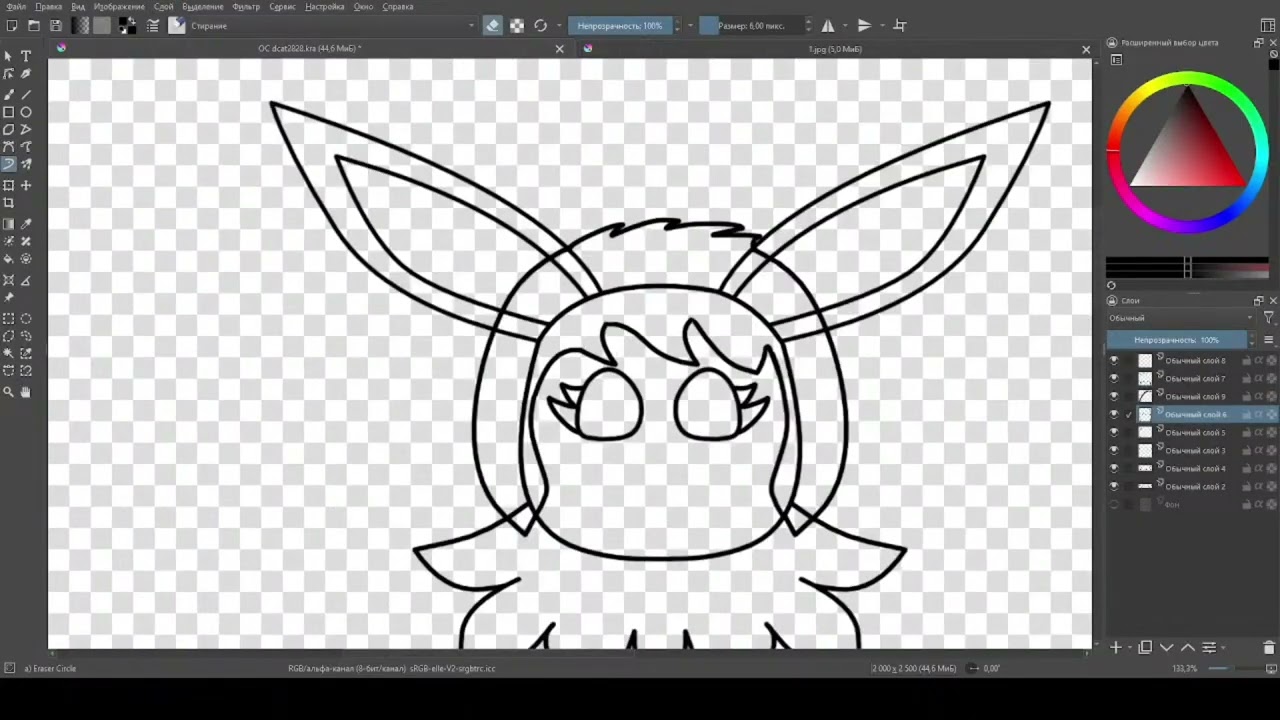This screenshot has height=720, width=1280.
Task: Expand horizontal mirror options arrow
Action: [845, 26]
